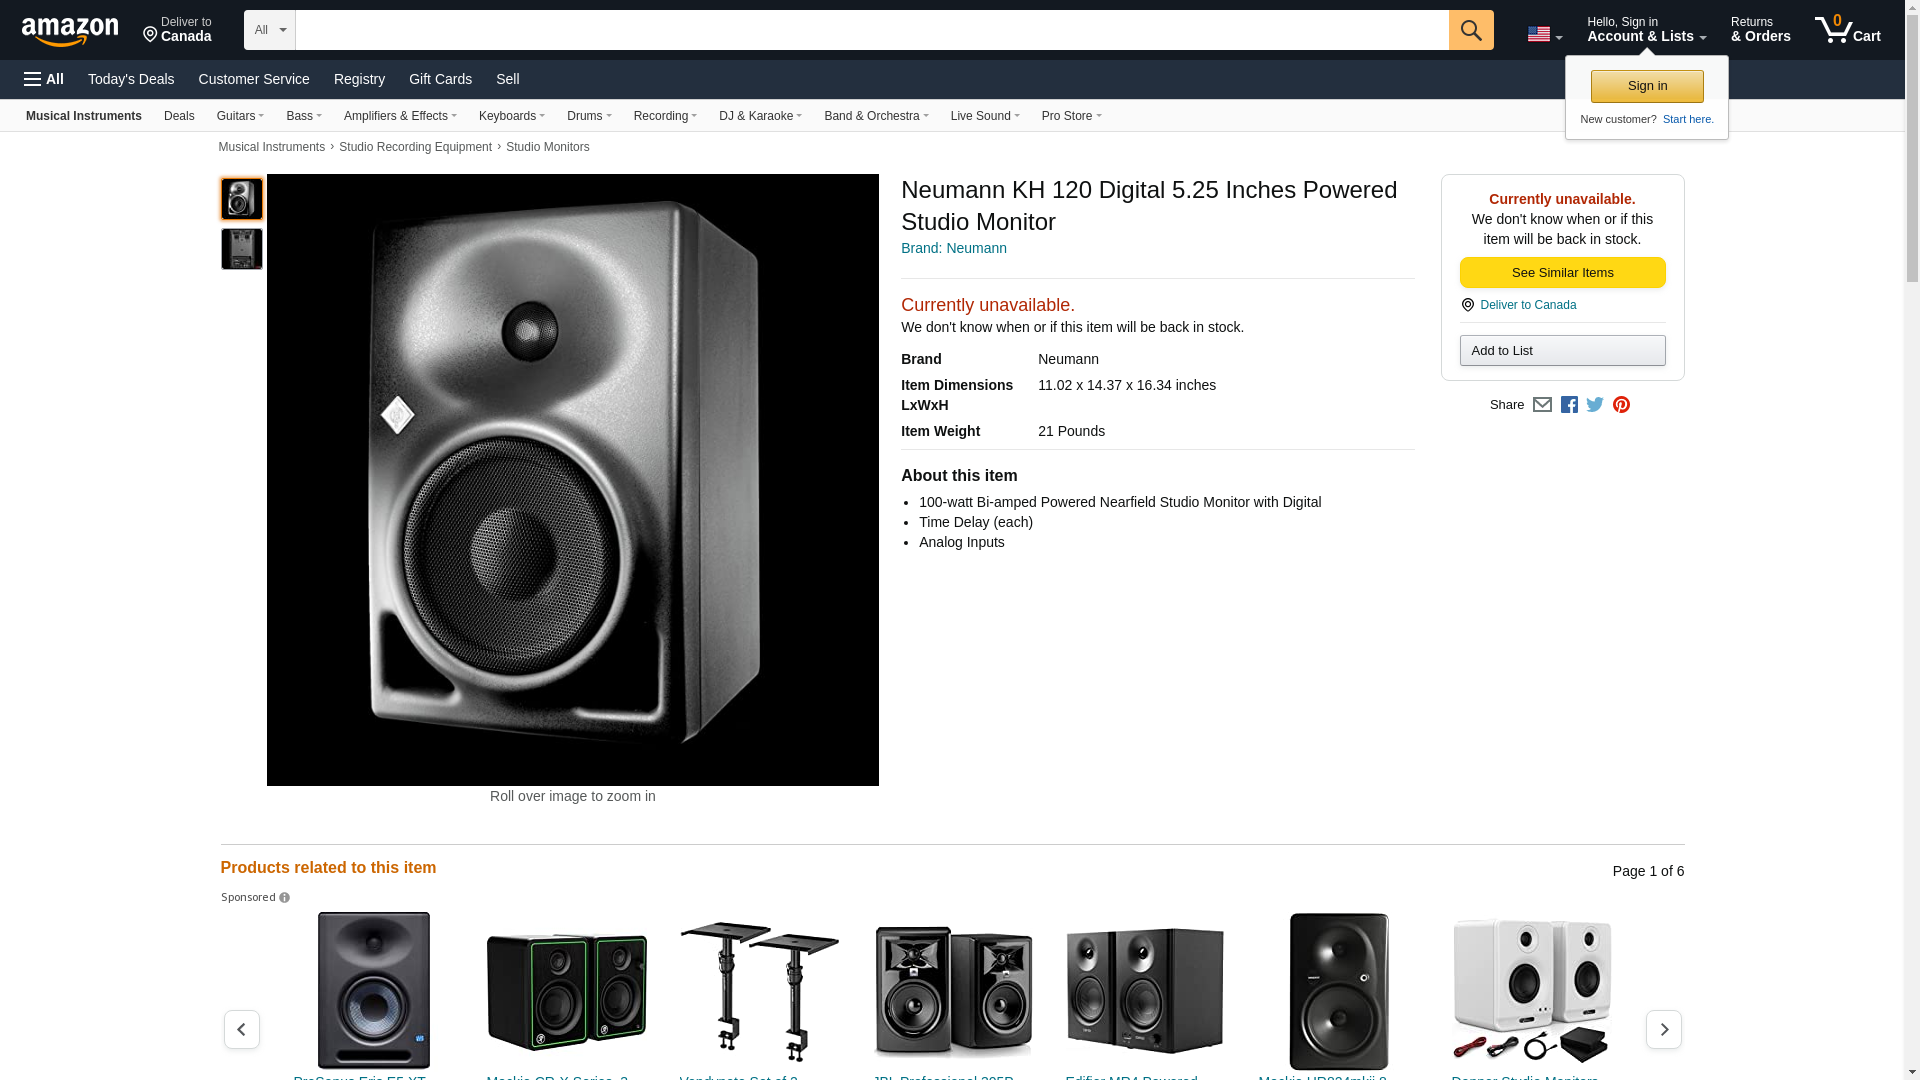This screenshot has height=1080, width=1920.
Task: Expand the Guitars category dropdown
Action: 240,116
